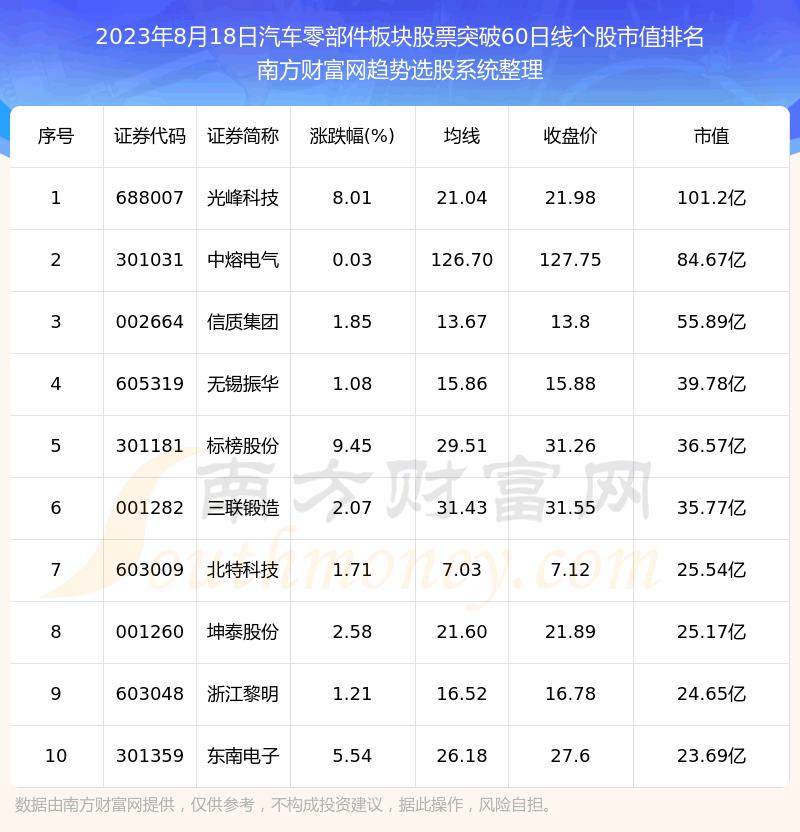The image size is (800, 832).
Task: Click closing price 27.6
Action: (570, 756)
